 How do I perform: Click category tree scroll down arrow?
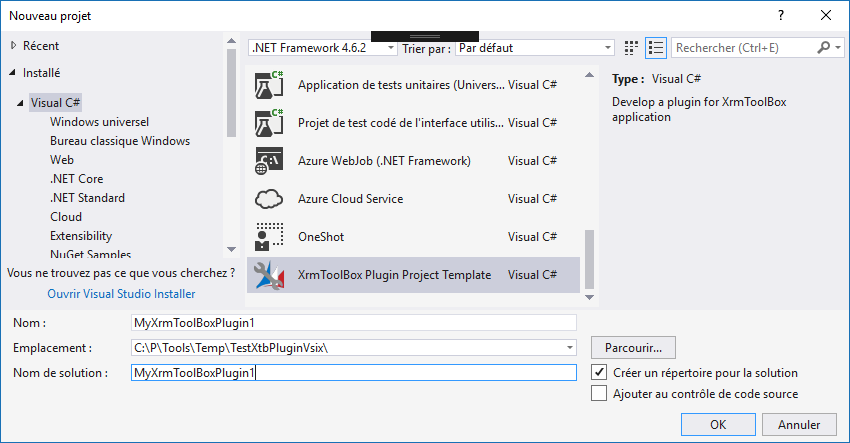click(231, 249)
